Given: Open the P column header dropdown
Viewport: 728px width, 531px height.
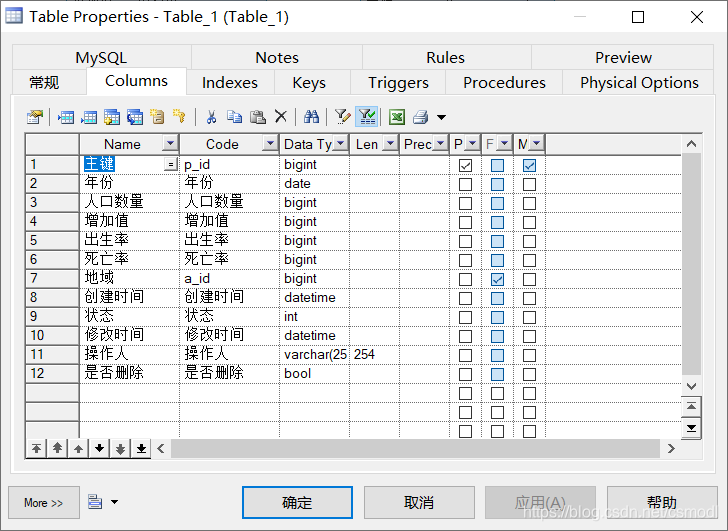Looking at the screenshot, I should (472, 143).
